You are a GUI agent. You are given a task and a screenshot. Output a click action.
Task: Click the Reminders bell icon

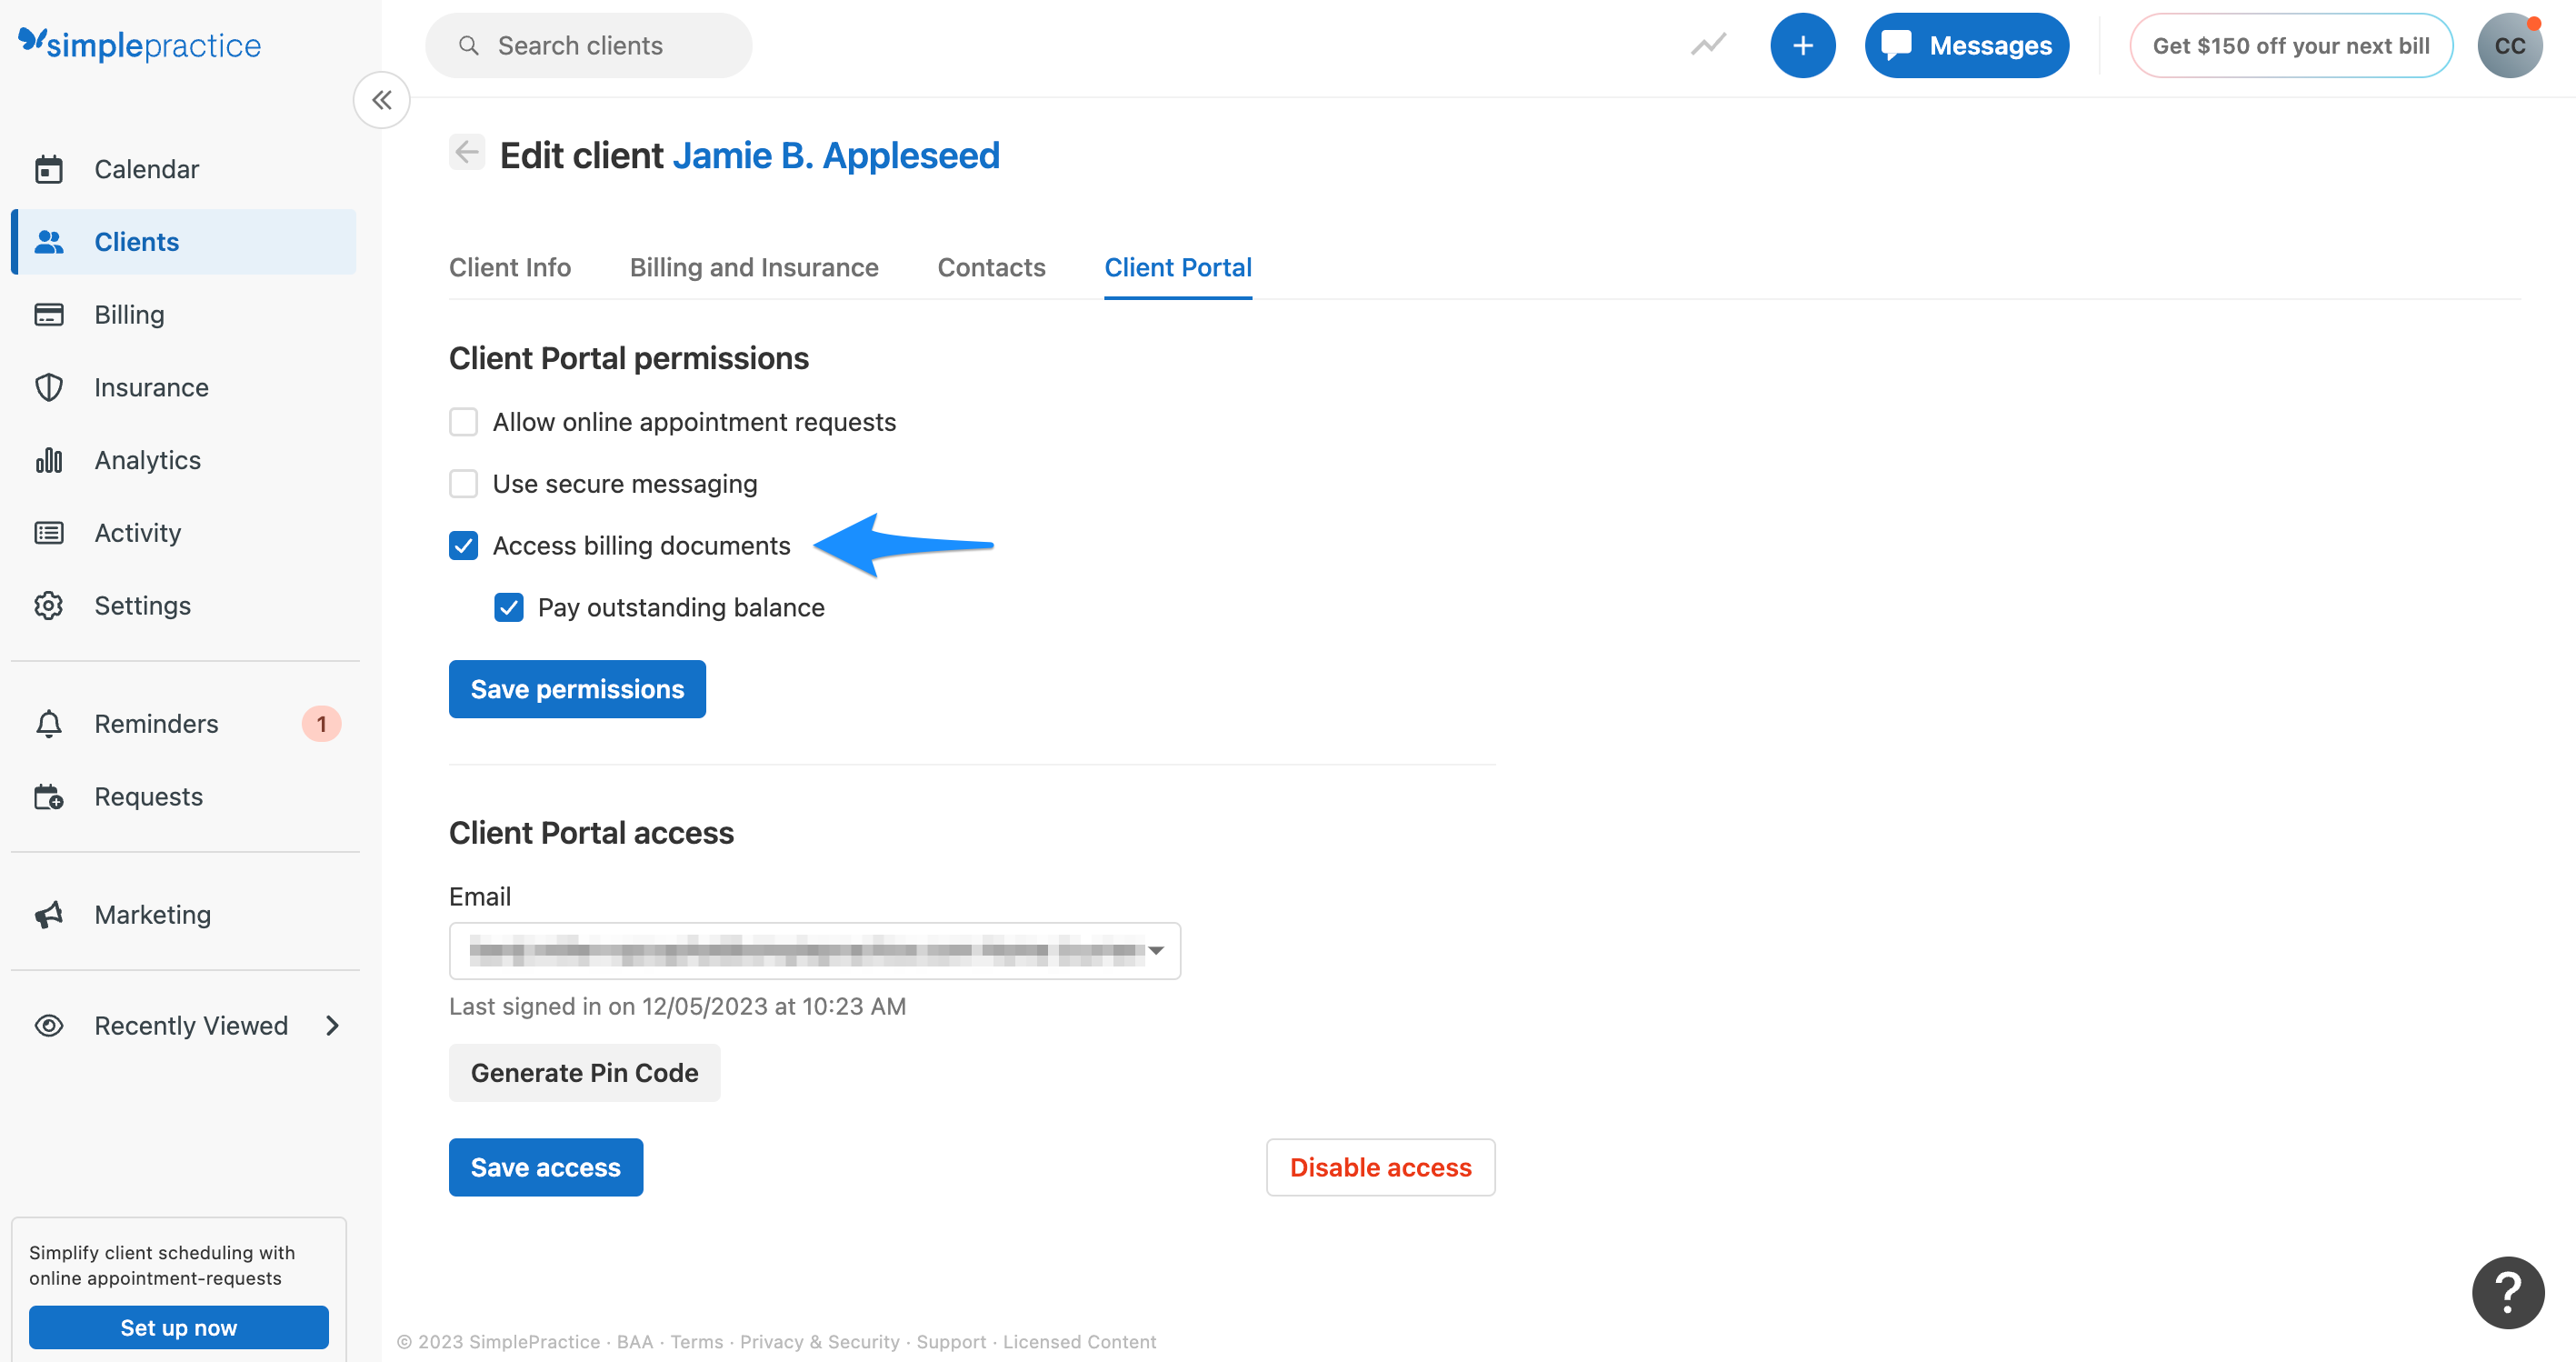pos(49,724)
